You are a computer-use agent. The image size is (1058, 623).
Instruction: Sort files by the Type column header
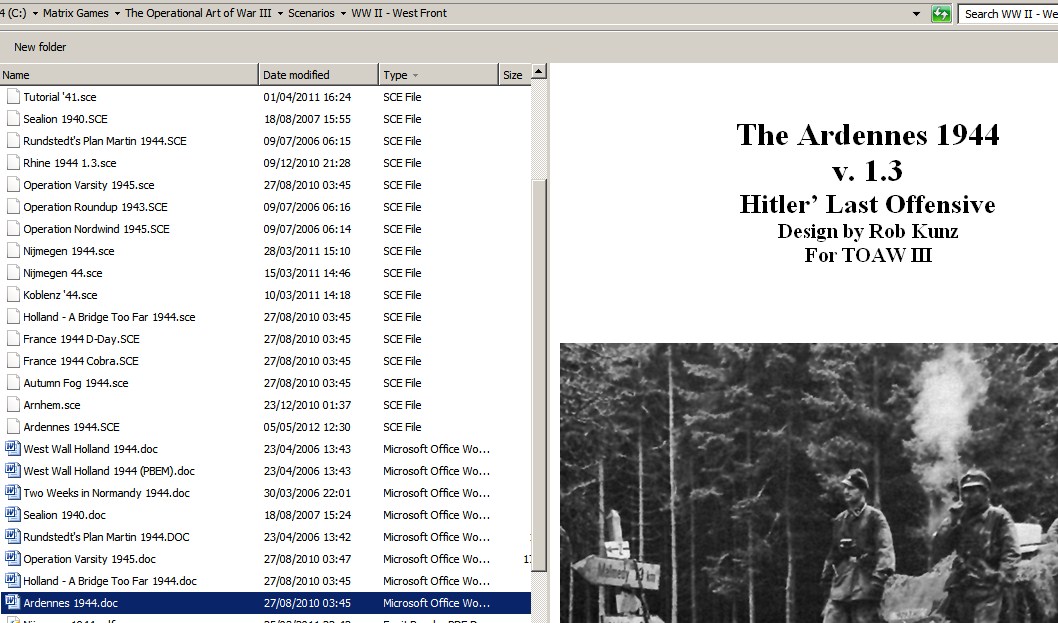(x=437, y=75)
